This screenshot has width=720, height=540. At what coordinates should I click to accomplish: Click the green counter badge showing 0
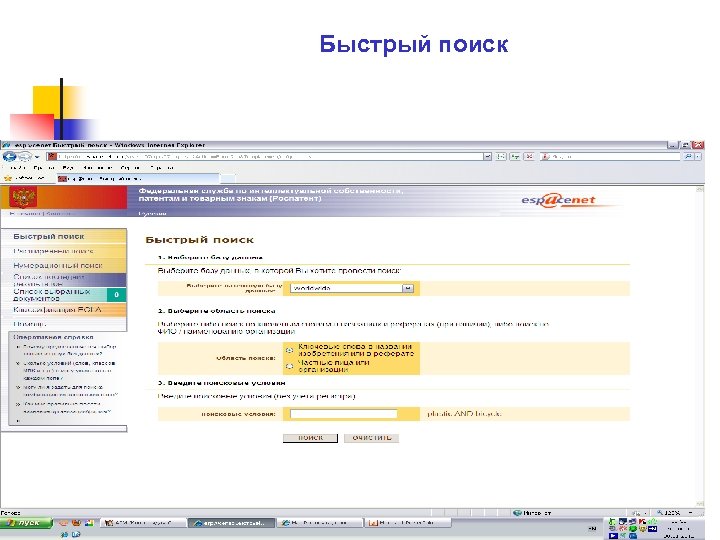117,295
